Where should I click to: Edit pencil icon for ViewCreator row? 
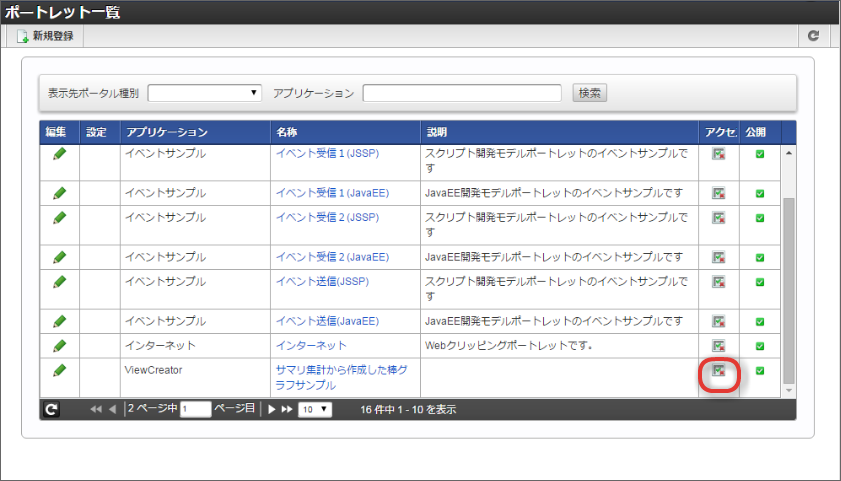tap(60, 370)
